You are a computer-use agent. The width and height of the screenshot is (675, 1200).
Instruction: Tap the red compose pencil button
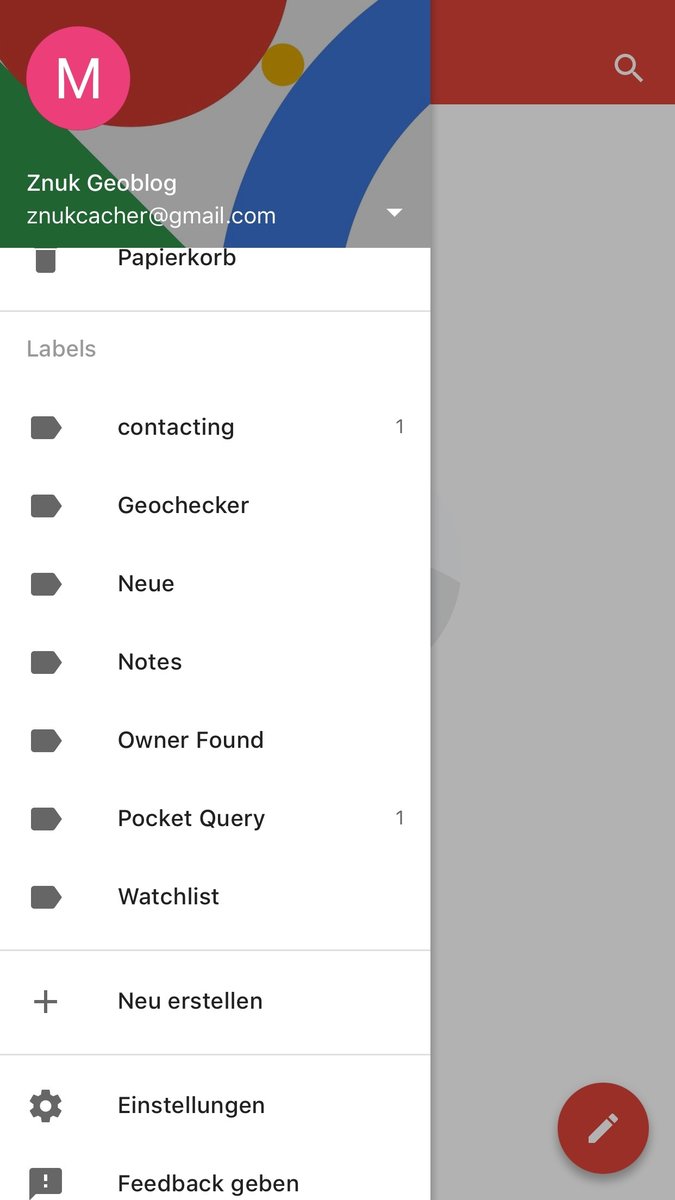point(603,1128)
